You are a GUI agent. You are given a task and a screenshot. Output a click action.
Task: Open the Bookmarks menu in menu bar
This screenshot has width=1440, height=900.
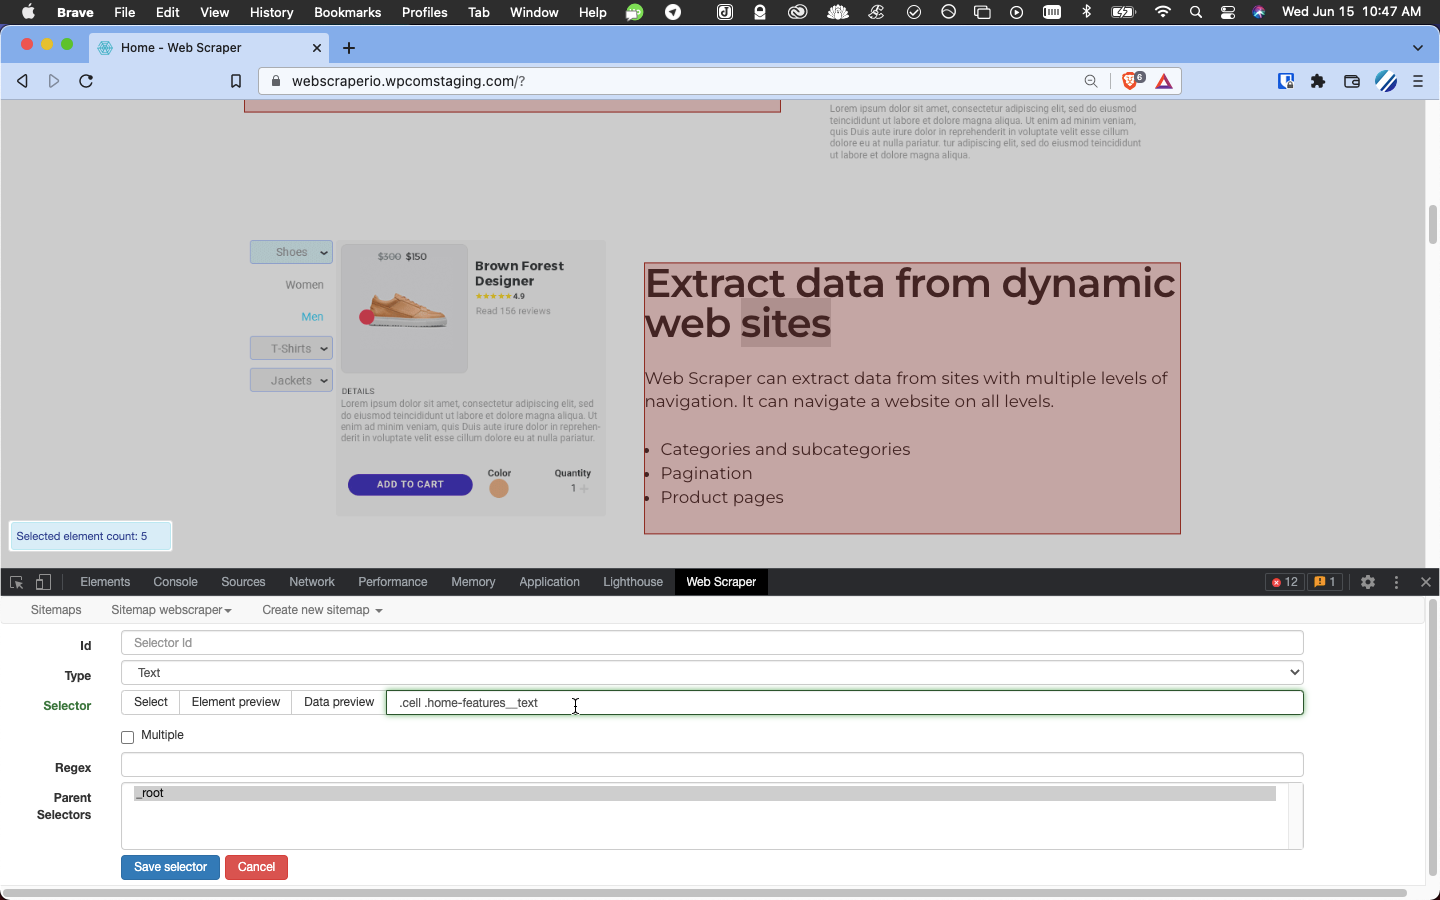click(x=347, y=12)
